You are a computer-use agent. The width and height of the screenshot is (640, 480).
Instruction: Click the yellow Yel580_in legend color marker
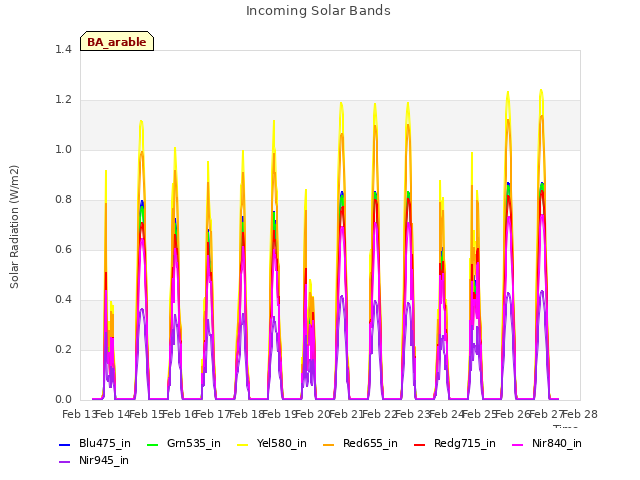click(242, 444)
